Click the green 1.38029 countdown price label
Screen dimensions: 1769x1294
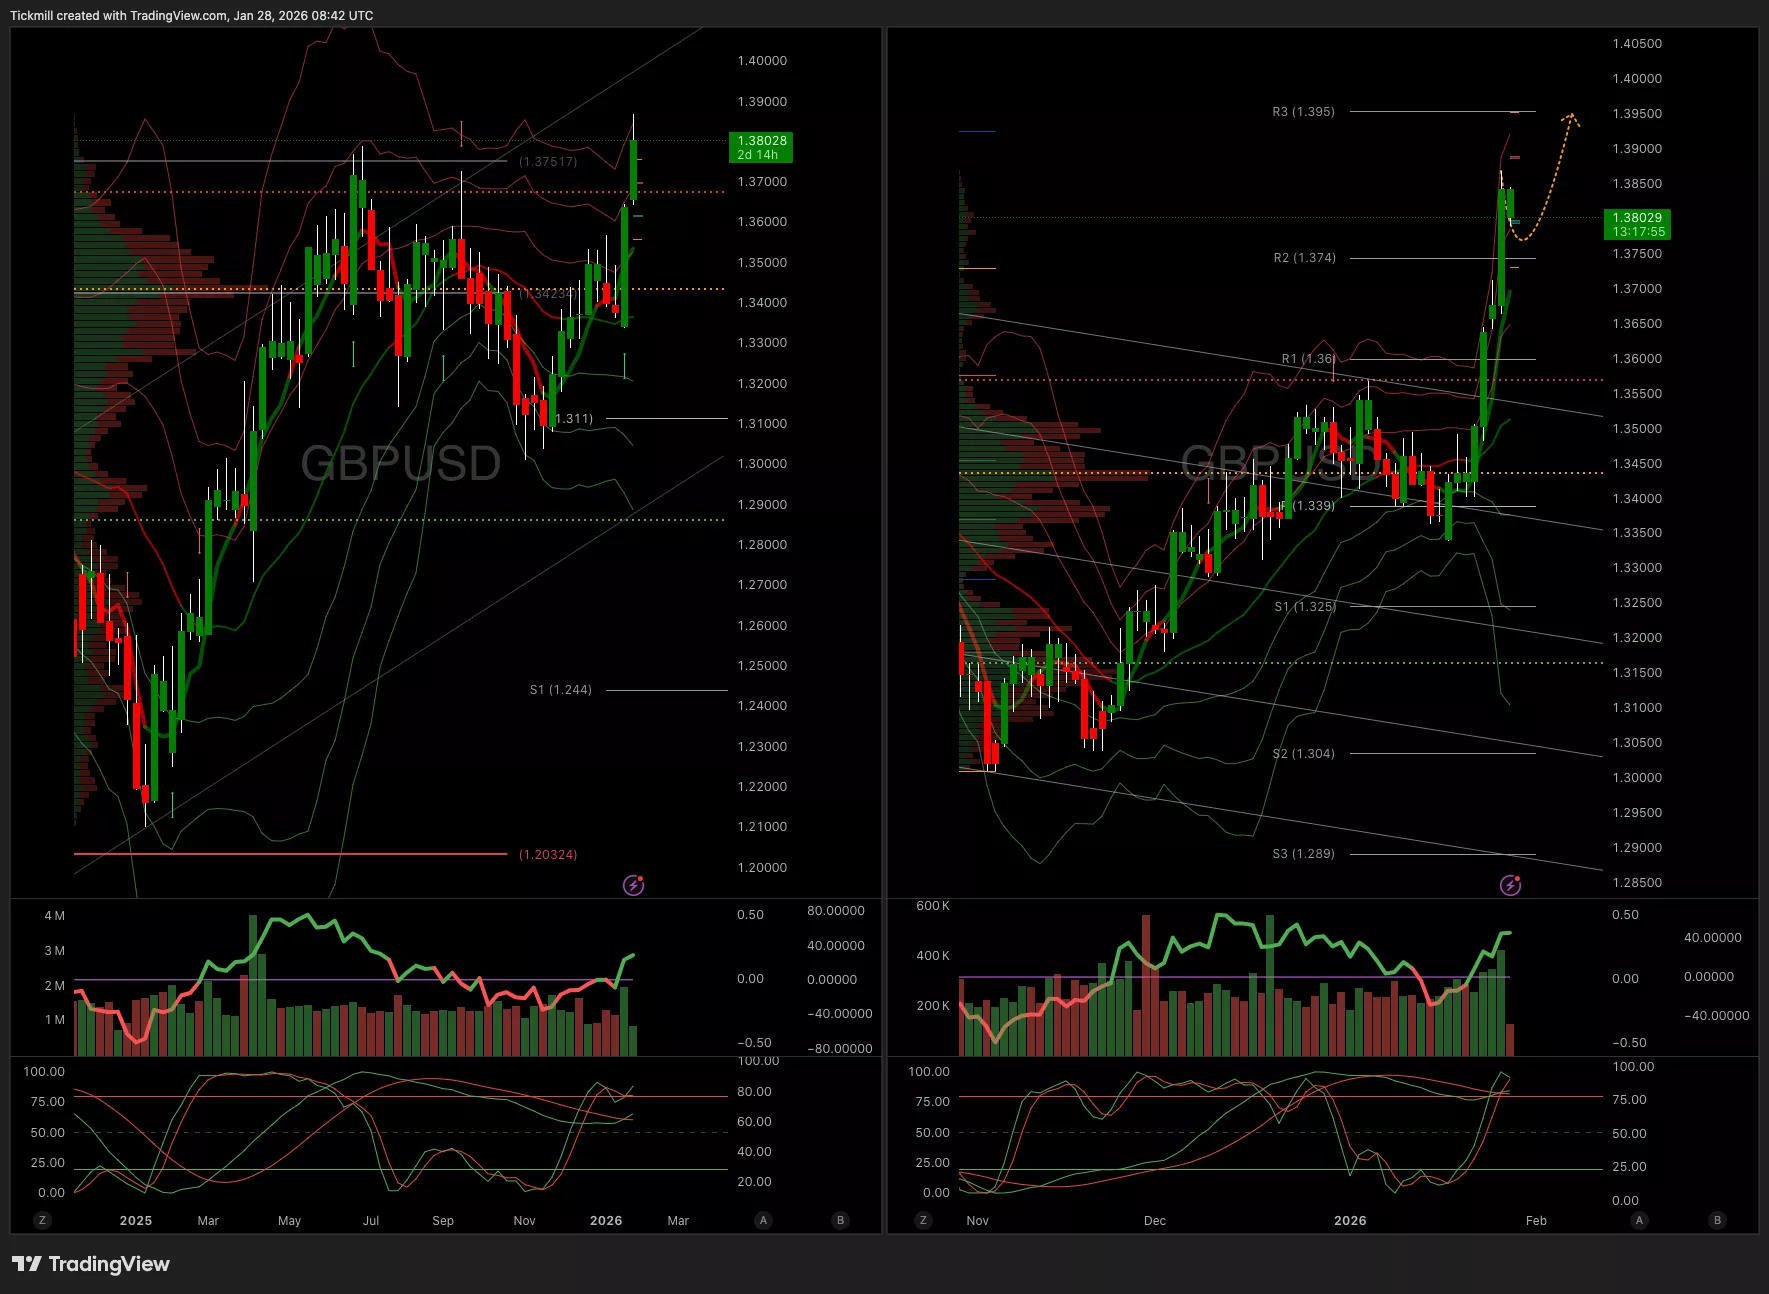pyautogui.click(x=1637, y=224)
